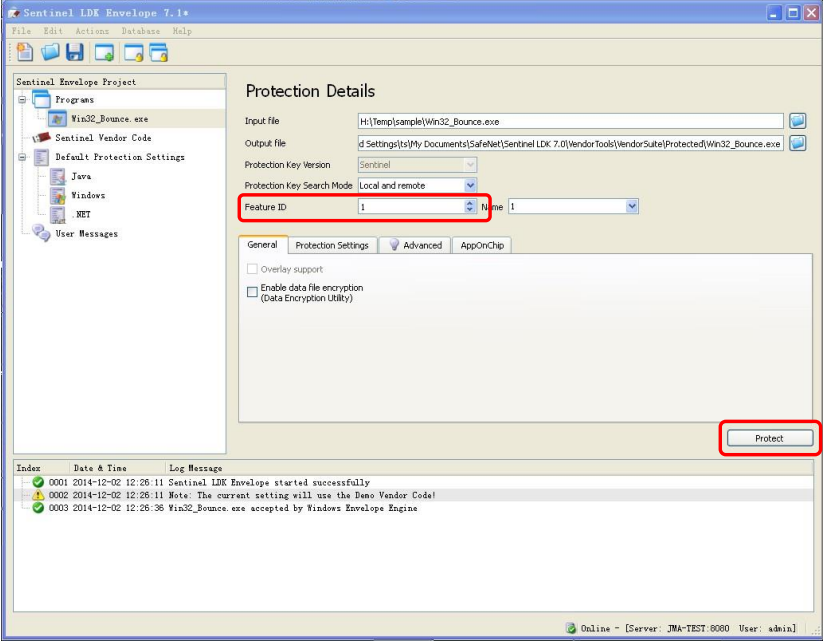
Task: Click into the Input file path field
Action: pyautogui.click(x=570, y=121)
